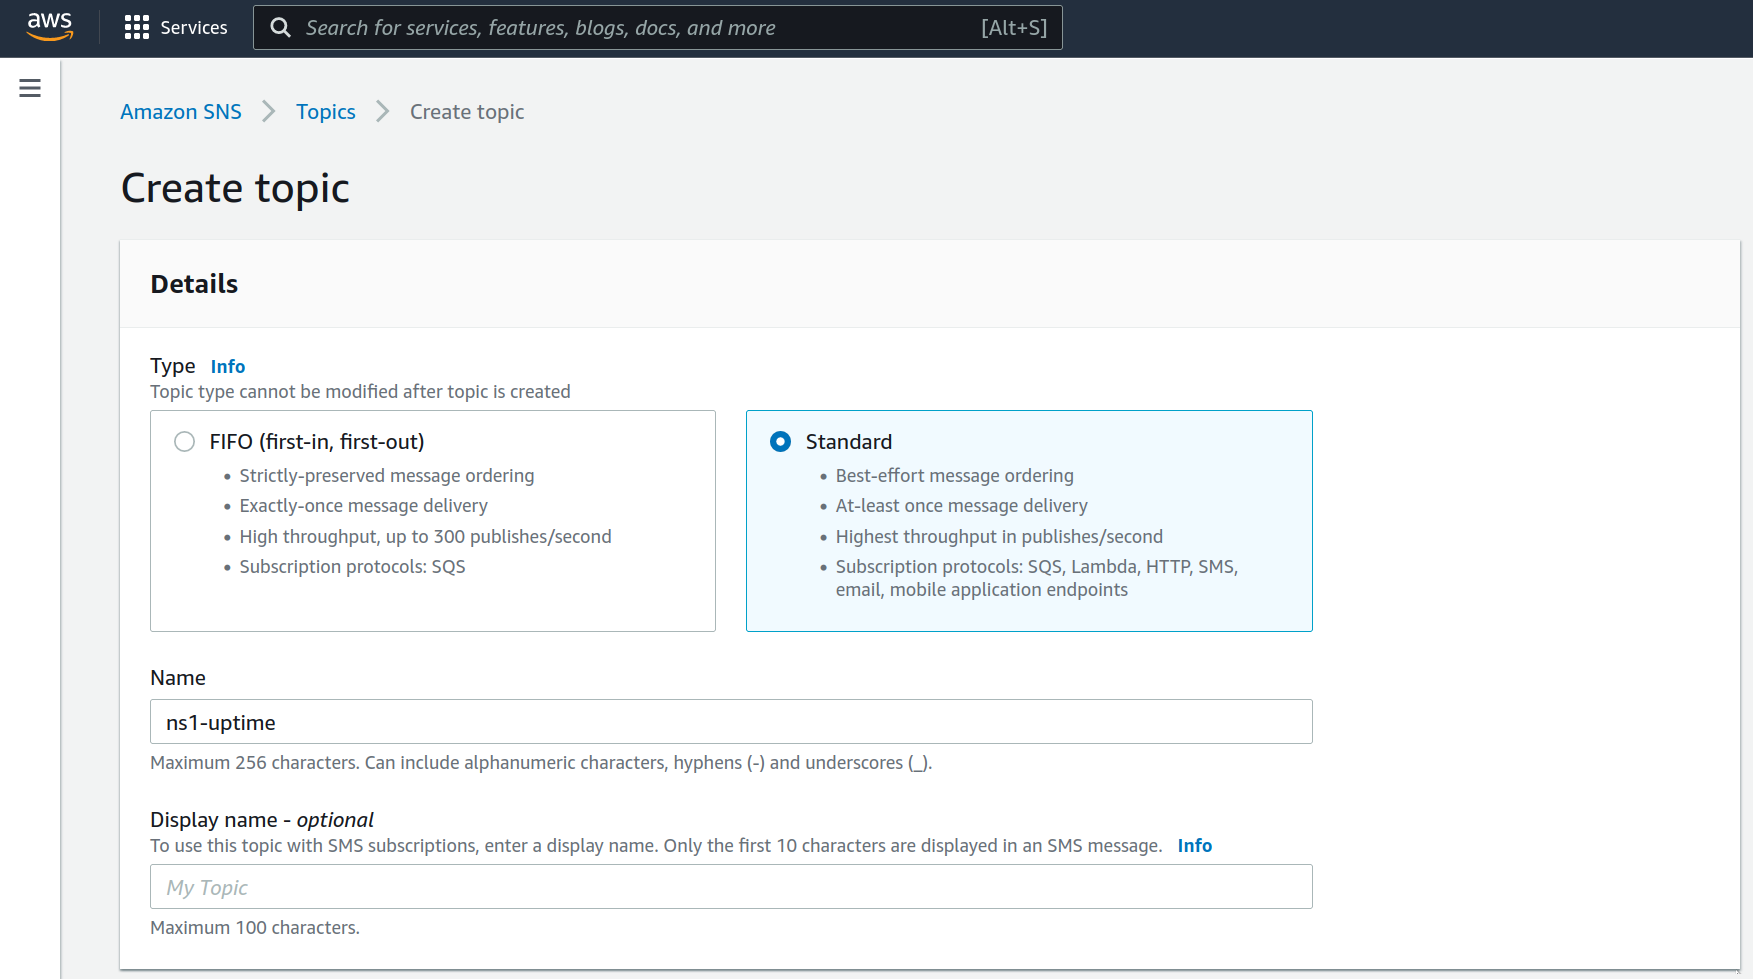This screenshot has width=1753, height=979.
Task: Click 'Maximum 100 characters.' hint text
Action: point(255,928)
